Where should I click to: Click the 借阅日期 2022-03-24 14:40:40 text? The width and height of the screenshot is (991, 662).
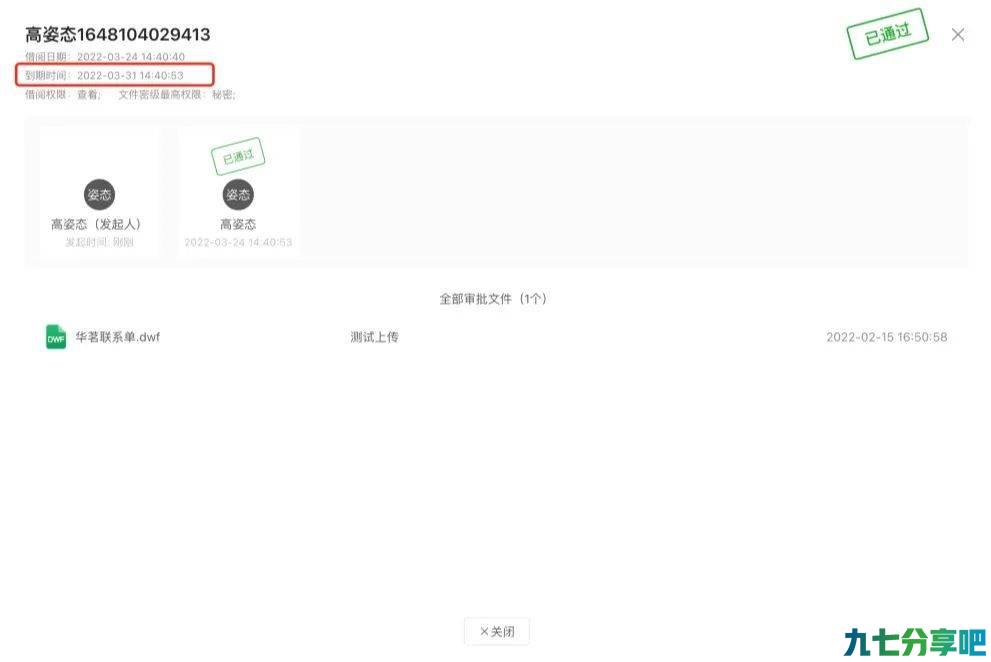(x=105, y=57)
